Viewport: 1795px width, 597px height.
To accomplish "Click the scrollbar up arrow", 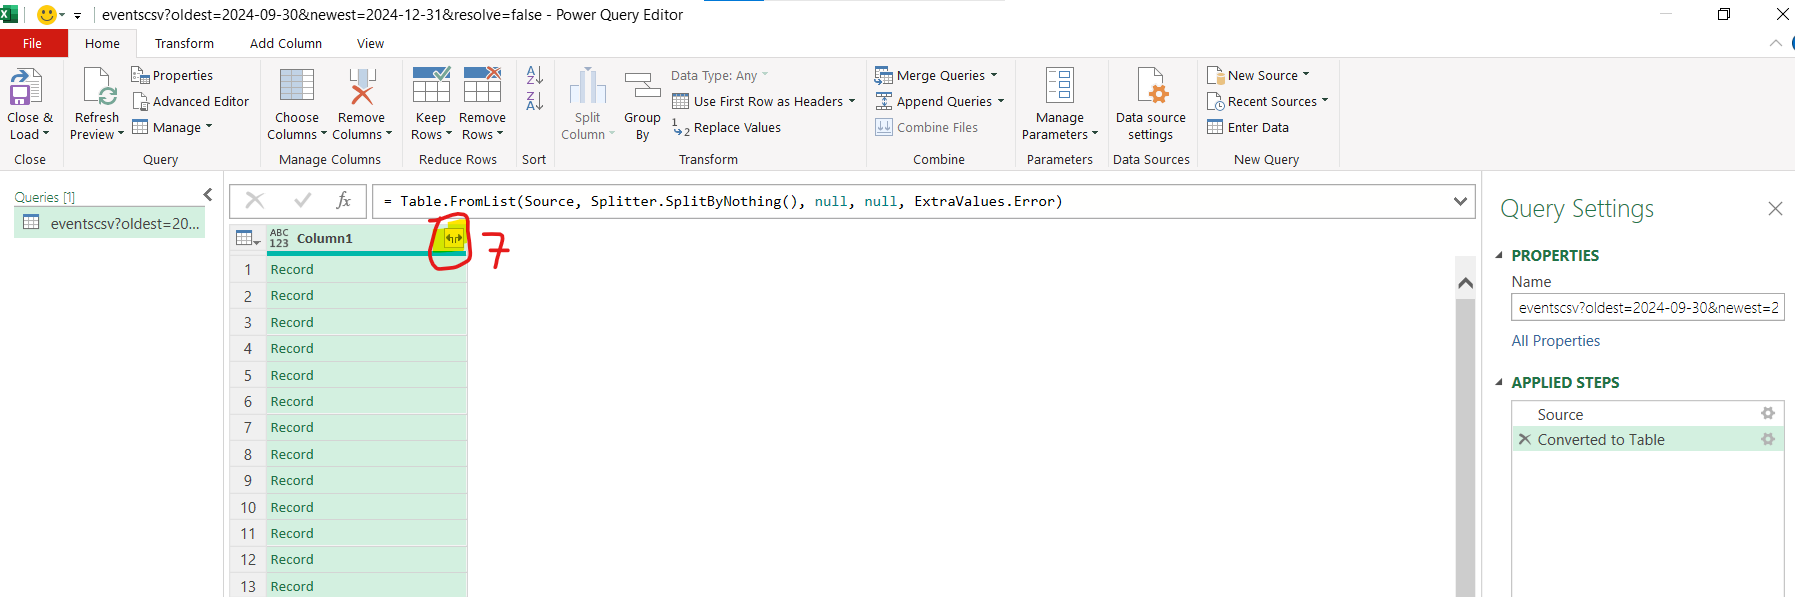I will click(x=1465, y=283).
